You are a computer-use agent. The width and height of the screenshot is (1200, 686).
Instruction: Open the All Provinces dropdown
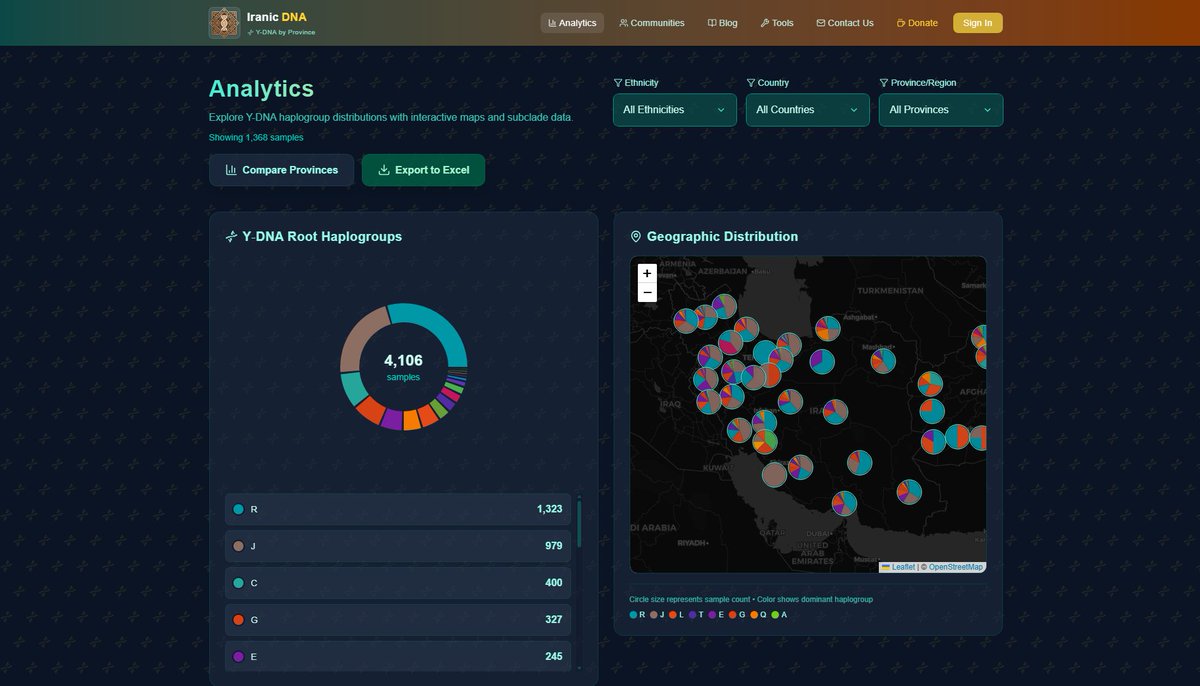[x=941, y=110]
